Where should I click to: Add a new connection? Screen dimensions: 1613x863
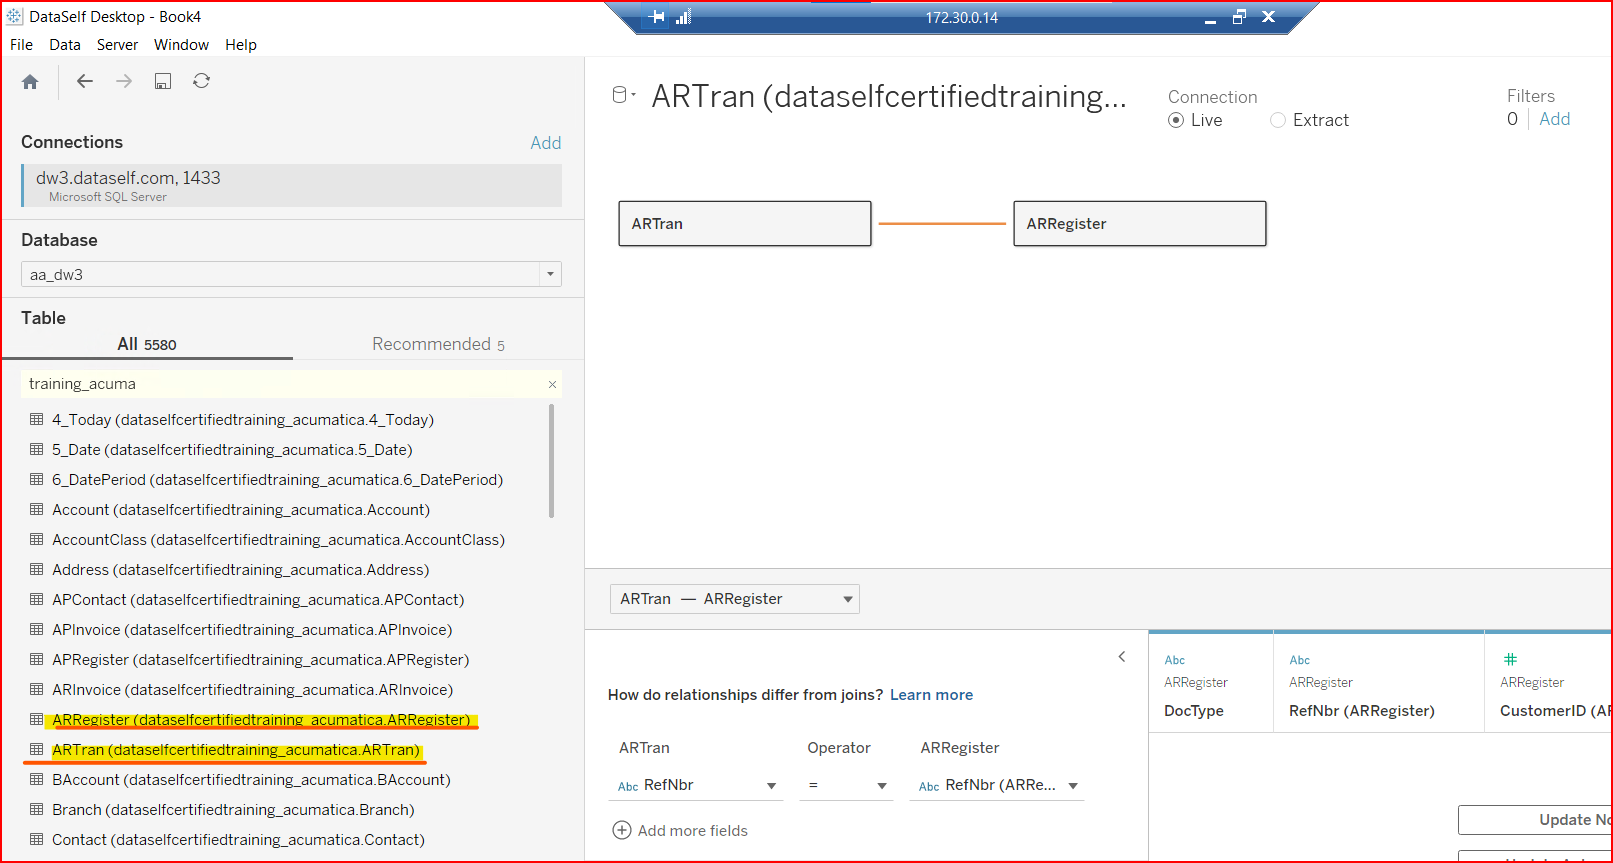tap(545, 143)
